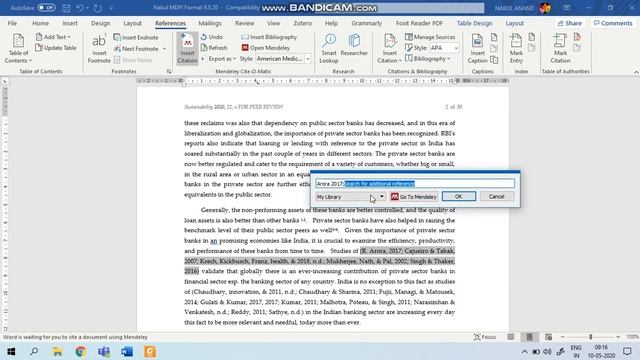Expand Export as dropdown
Screen dimensions: 640x360
[x=219, y=59]
